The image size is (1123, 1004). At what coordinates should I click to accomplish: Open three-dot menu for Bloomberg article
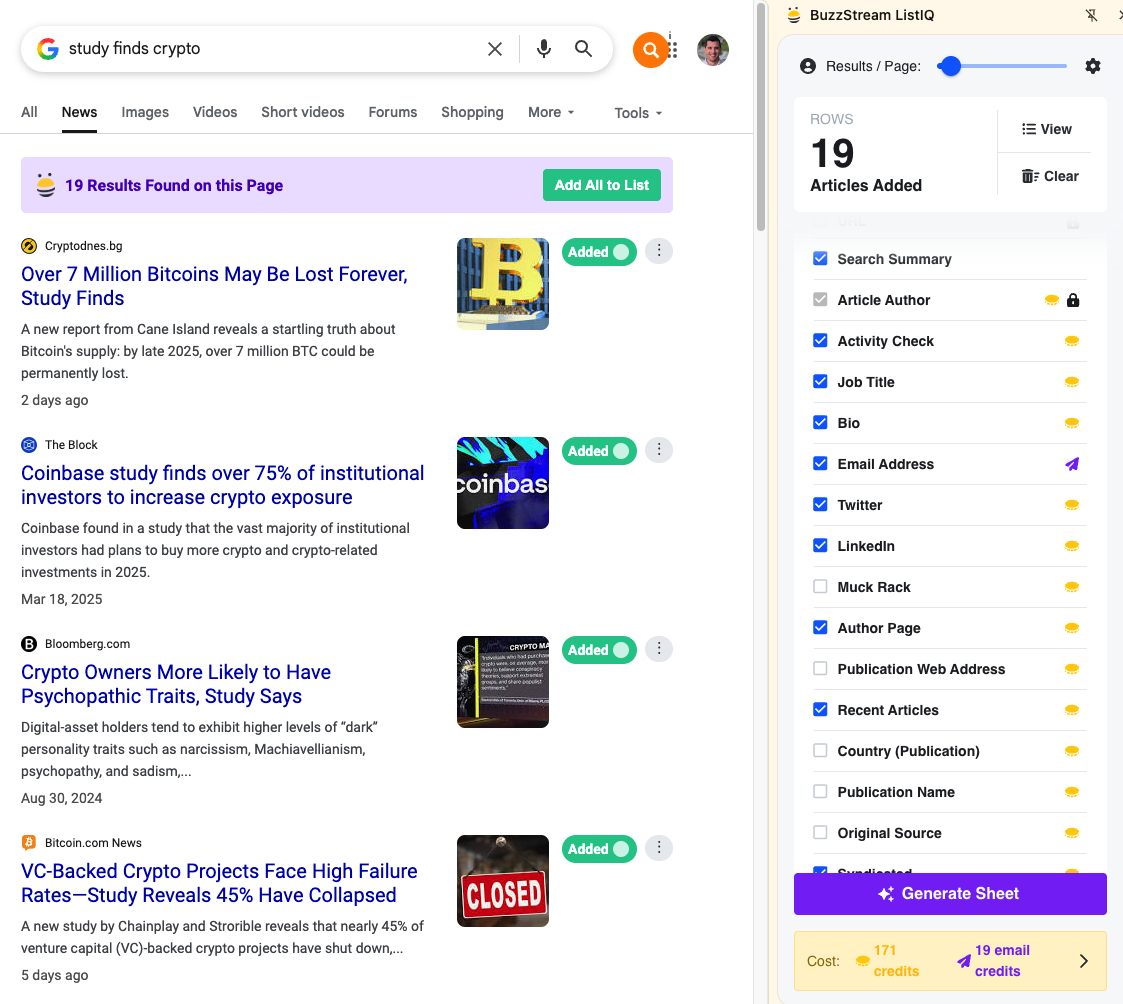coord(659,650)
